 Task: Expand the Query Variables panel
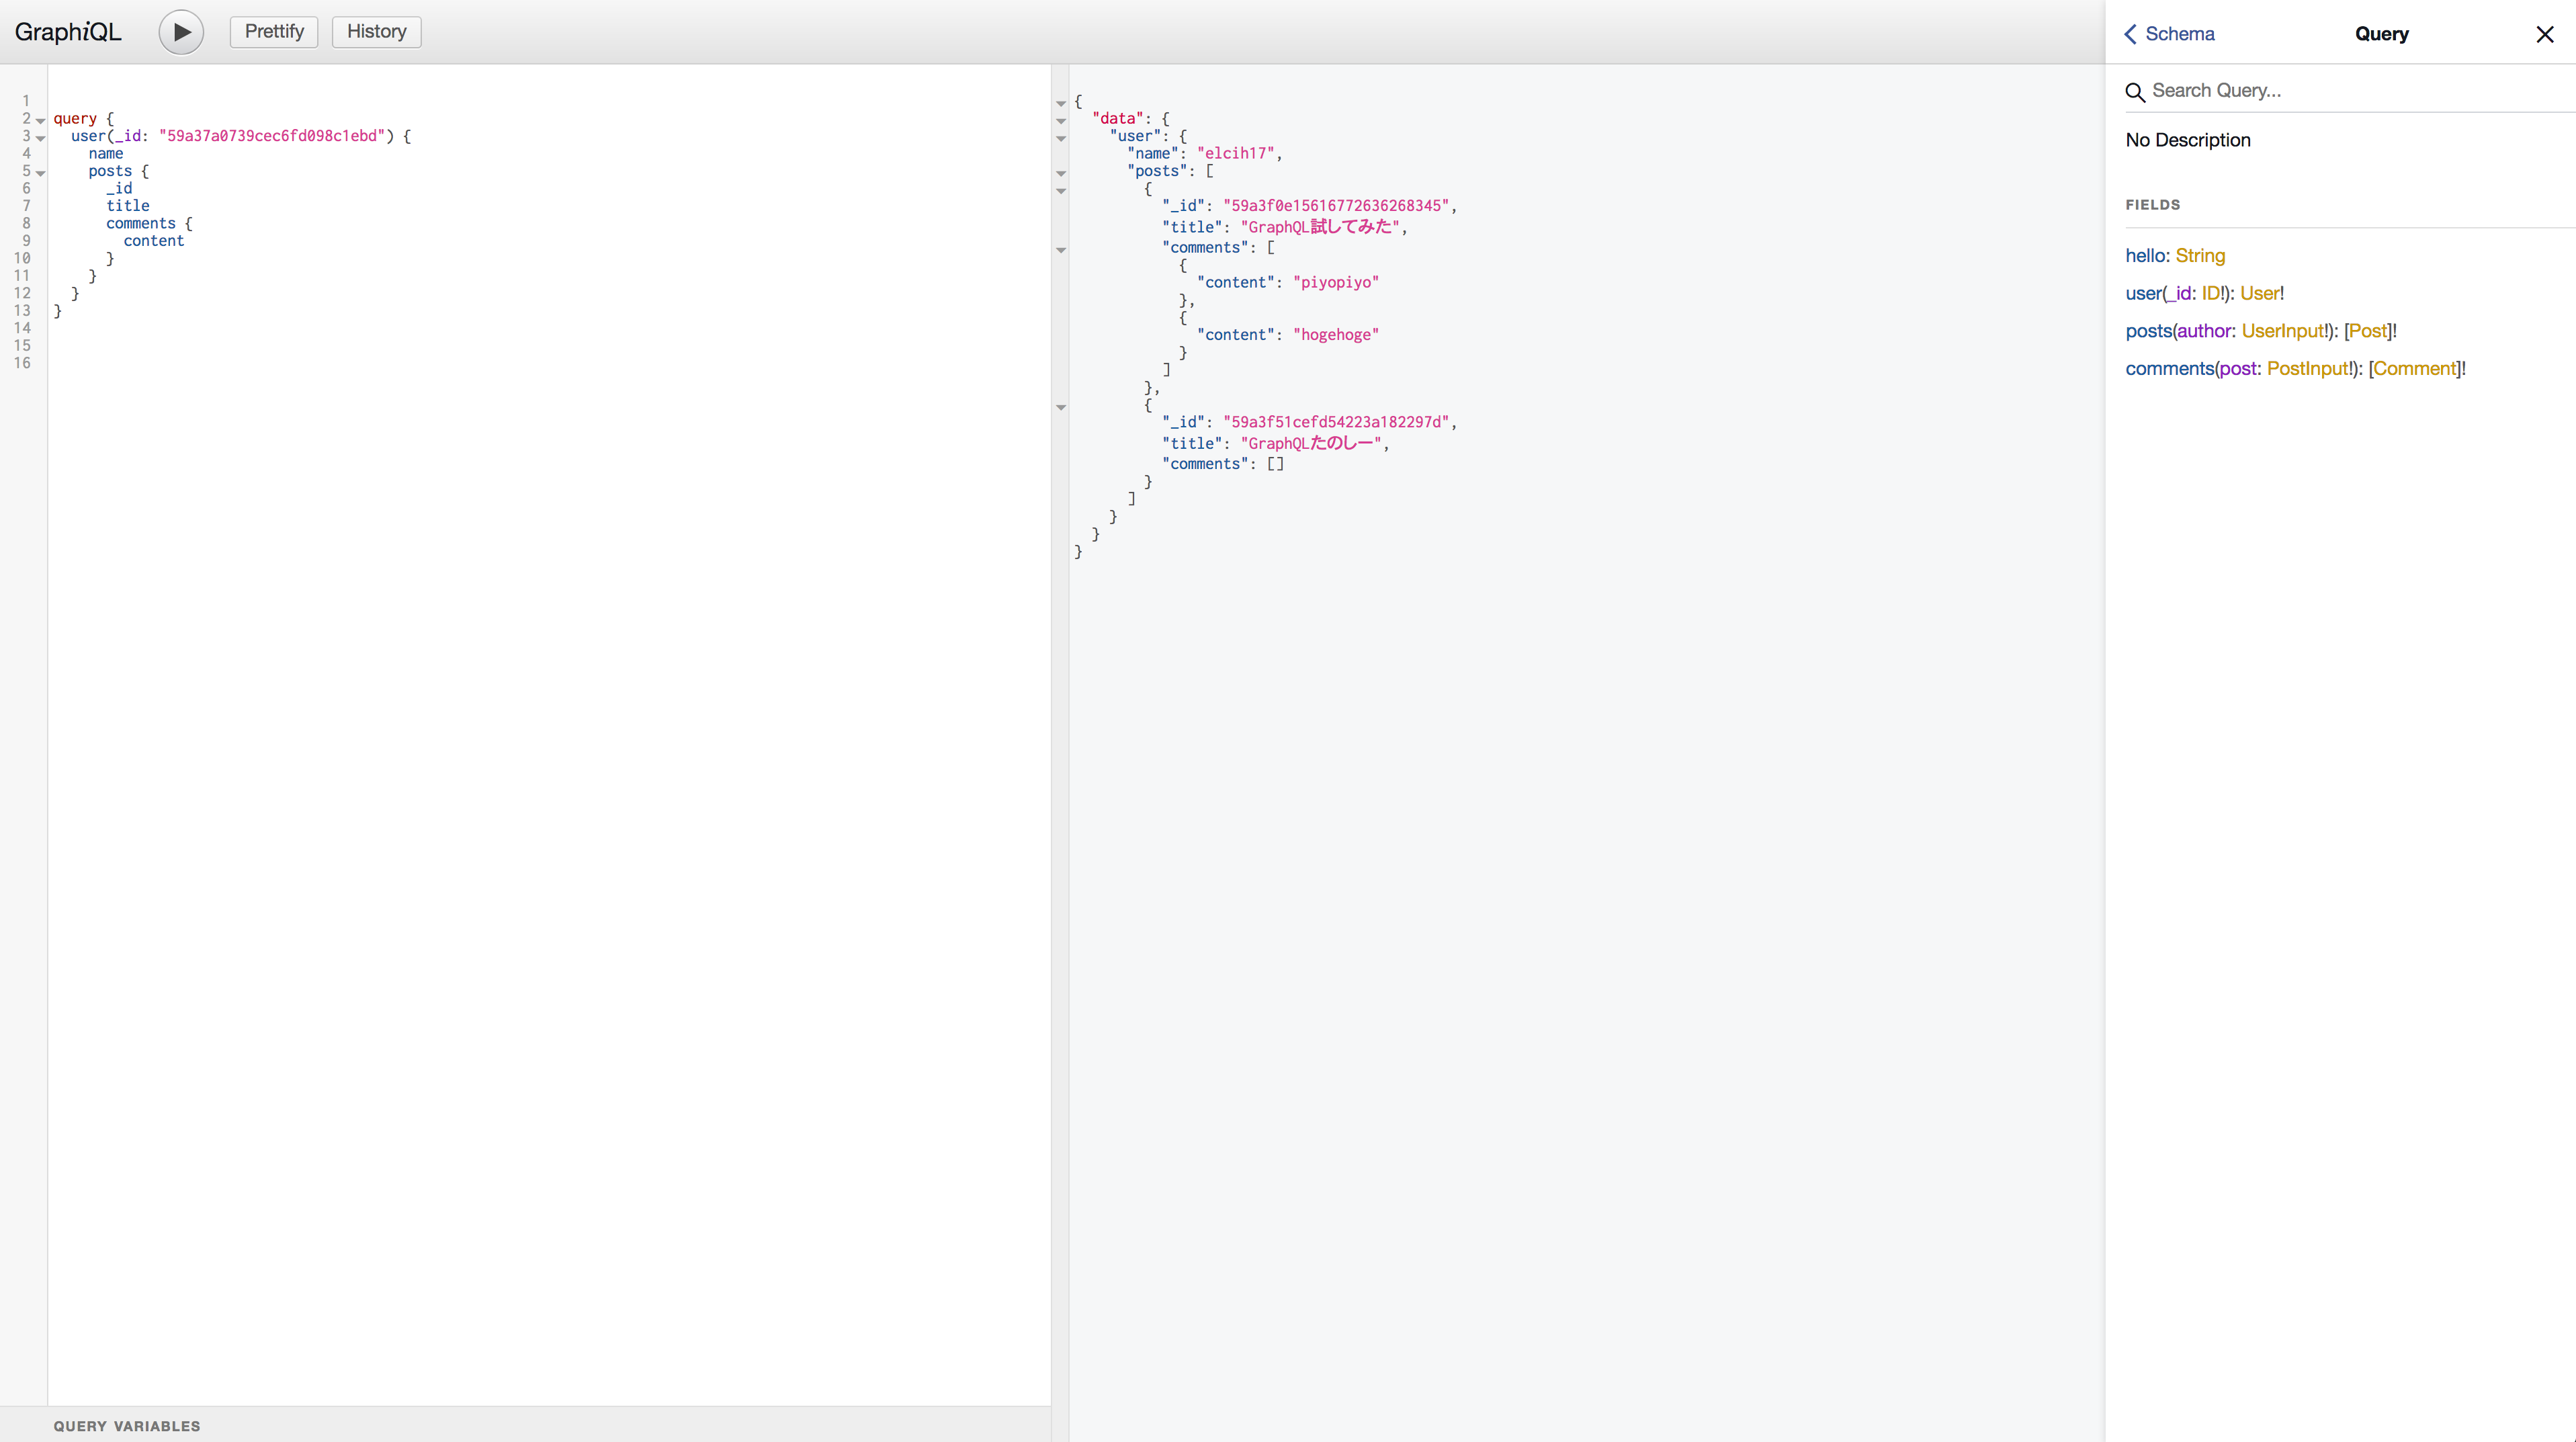point(127,1426)
